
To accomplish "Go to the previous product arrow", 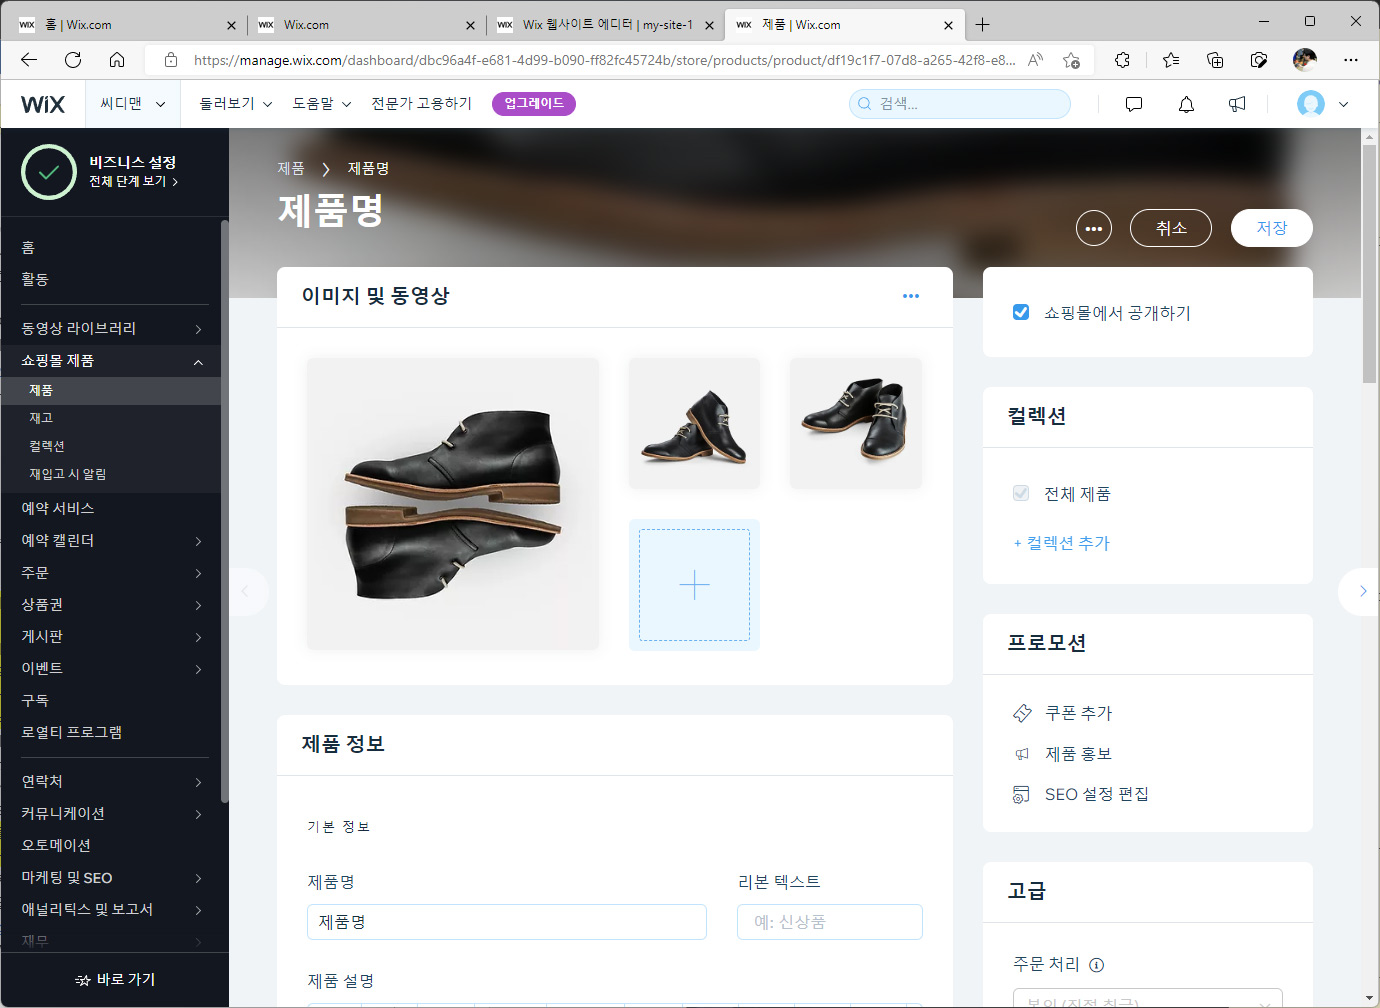I will [x=247, y=591].
